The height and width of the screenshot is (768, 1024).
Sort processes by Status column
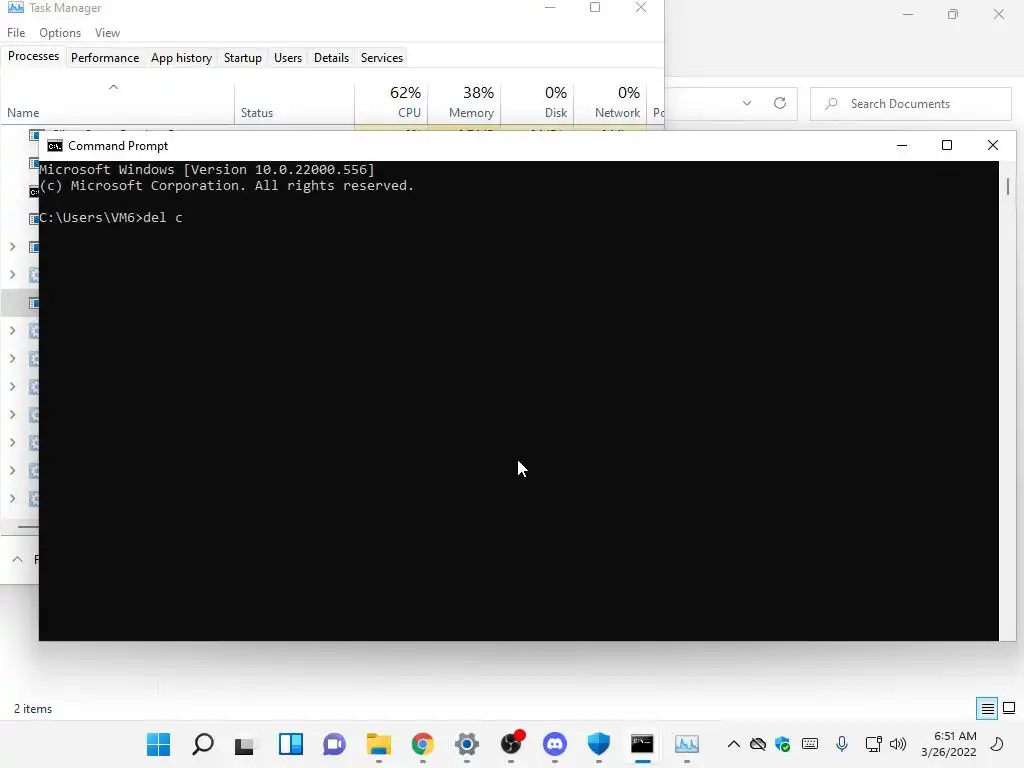tap(294, 103)
